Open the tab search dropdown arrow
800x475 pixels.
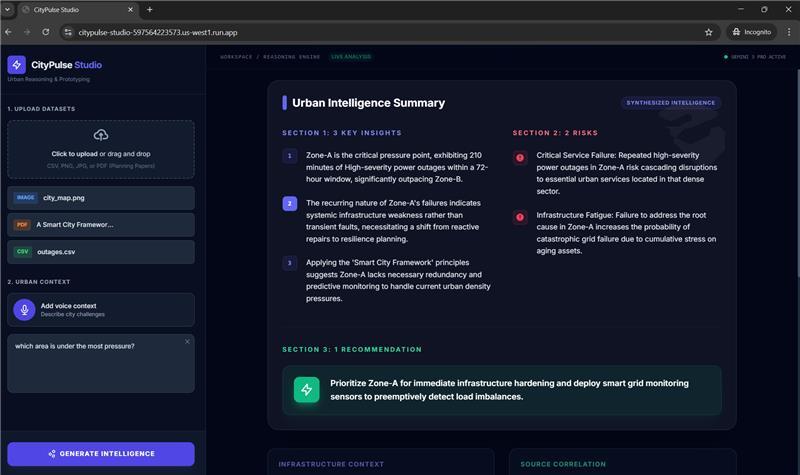pyautogui.click(x=7, y=9)
